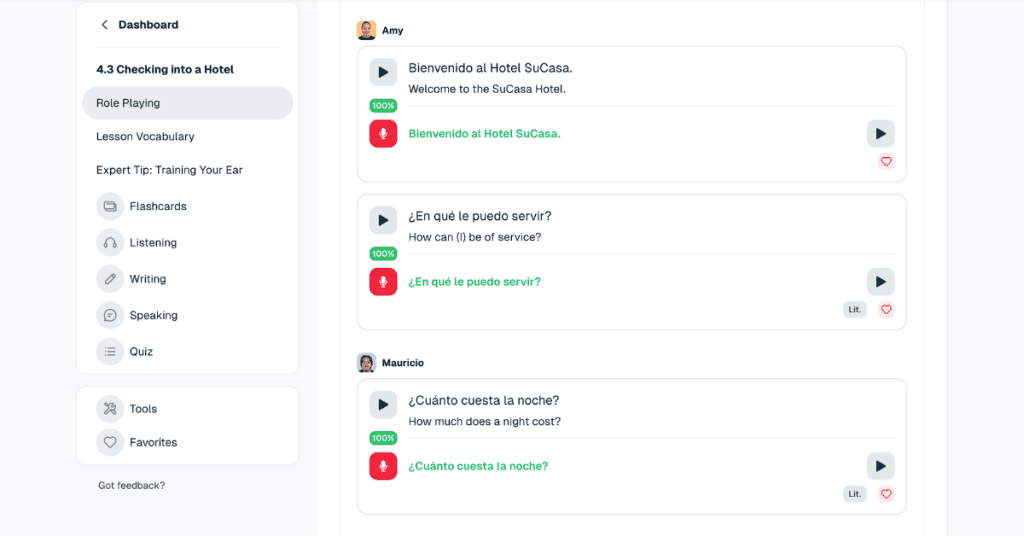Viewport: 1024px width, 536px height.
Task: Show literal translation for ¿En qué le puedo servir?
Action: click(x=855, y=309)
